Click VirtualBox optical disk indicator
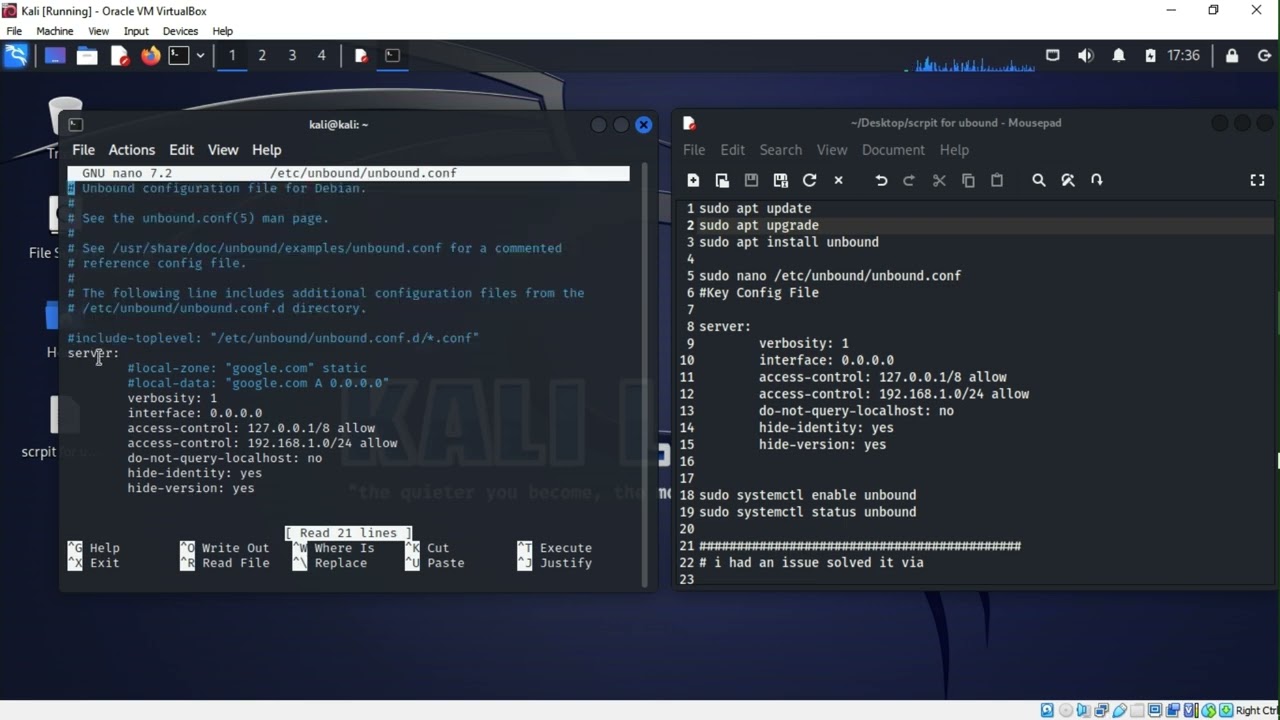 coord(1065,710)
